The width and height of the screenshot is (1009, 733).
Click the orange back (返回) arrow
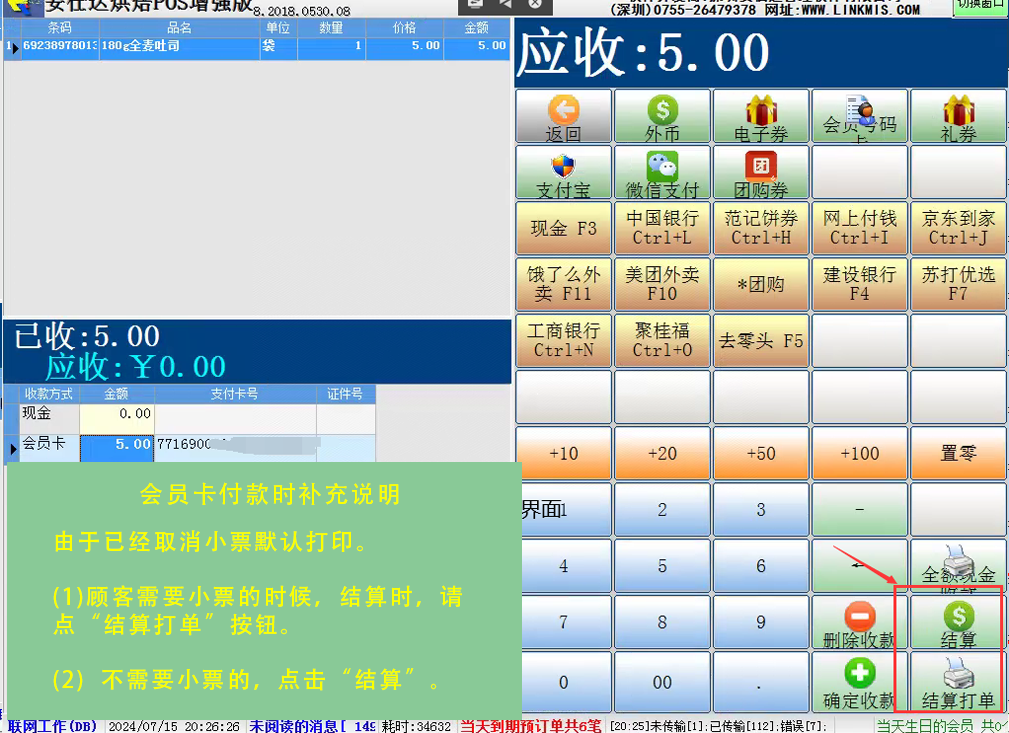[x=562, y=116]
